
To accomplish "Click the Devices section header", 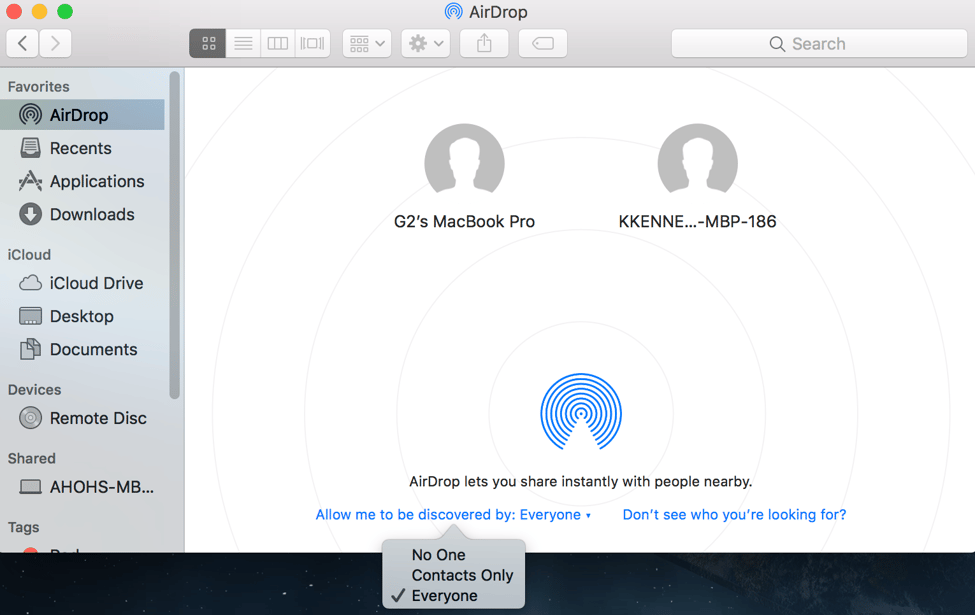I will click(x=35, y=390).
